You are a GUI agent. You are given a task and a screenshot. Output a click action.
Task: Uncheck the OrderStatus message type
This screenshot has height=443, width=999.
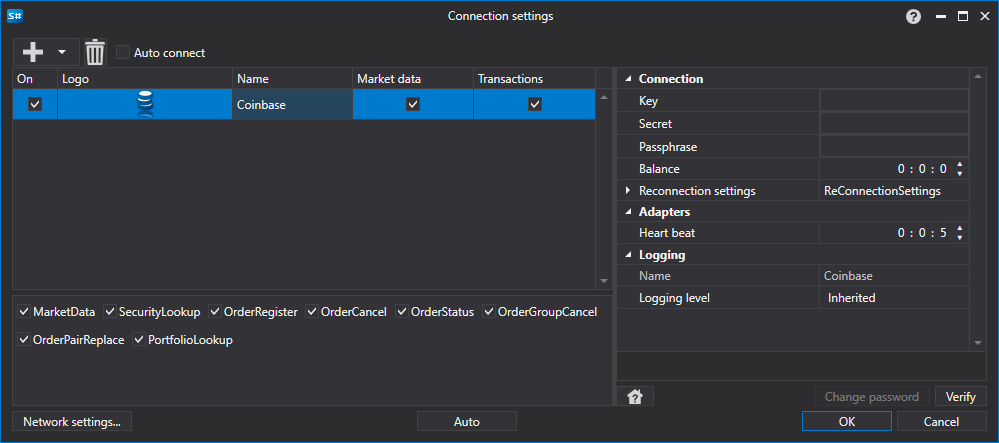click(x=402, y=312)
